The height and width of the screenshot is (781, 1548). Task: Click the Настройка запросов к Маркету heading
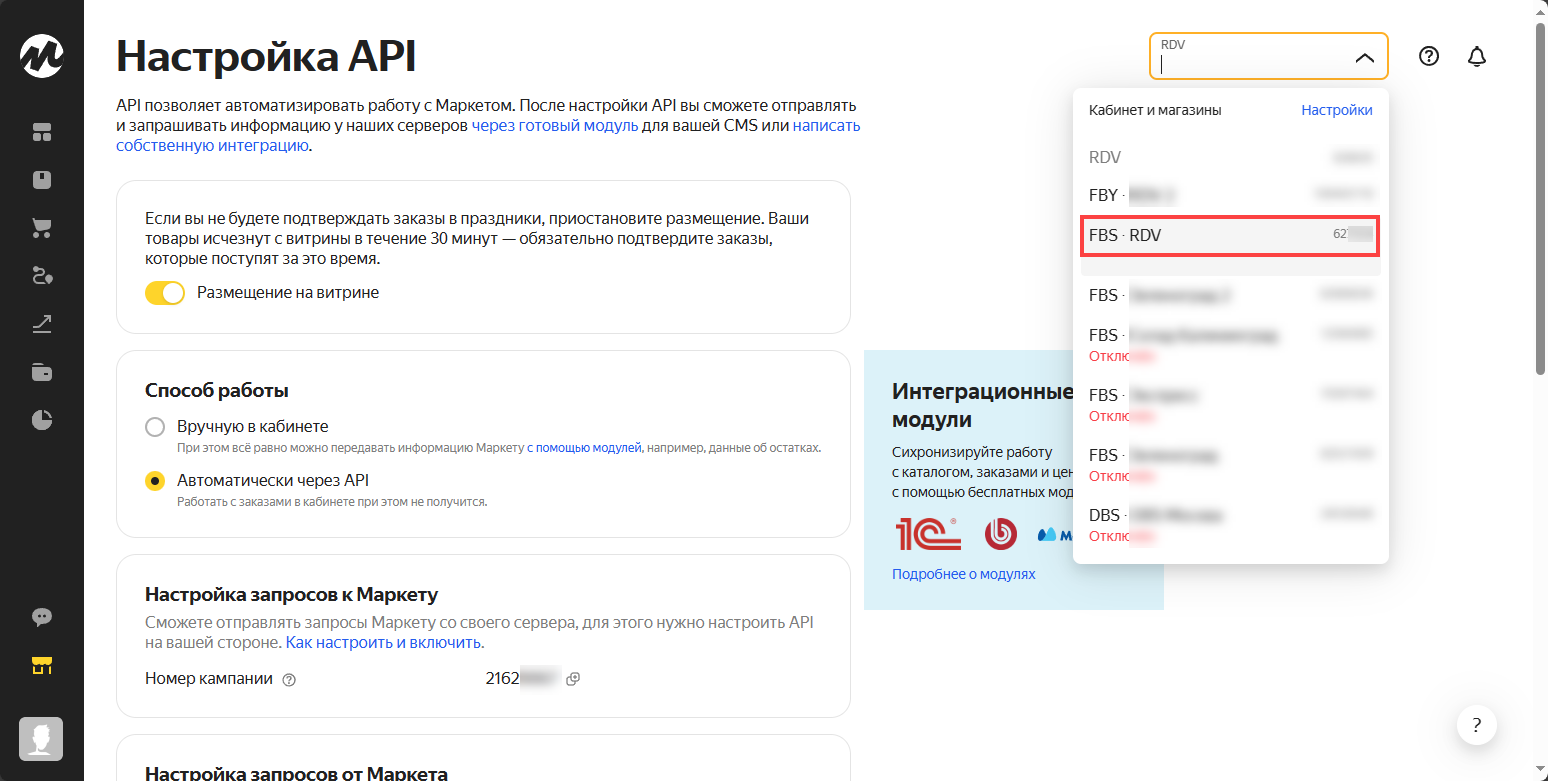[292, 595]
